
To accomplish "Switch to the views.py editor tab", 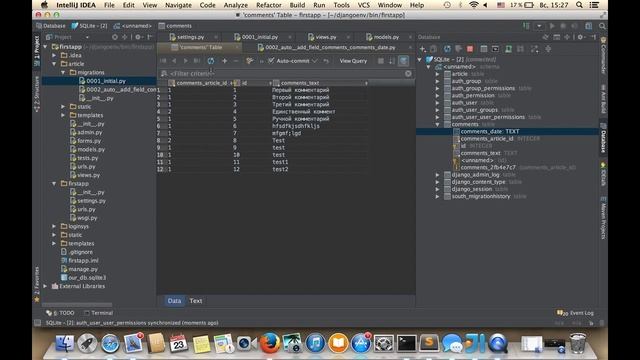I will pyautogui.click(x=326, y=37).
